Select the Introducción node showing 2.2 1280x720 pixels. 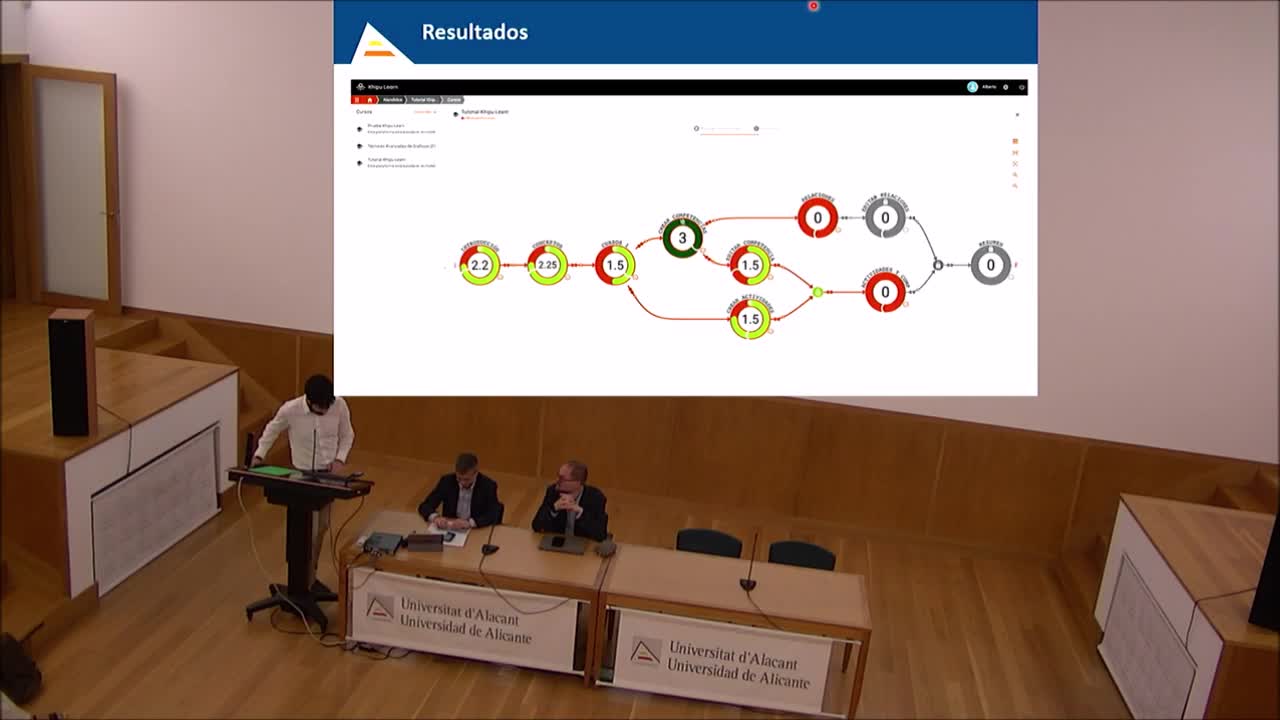(480, 265)
